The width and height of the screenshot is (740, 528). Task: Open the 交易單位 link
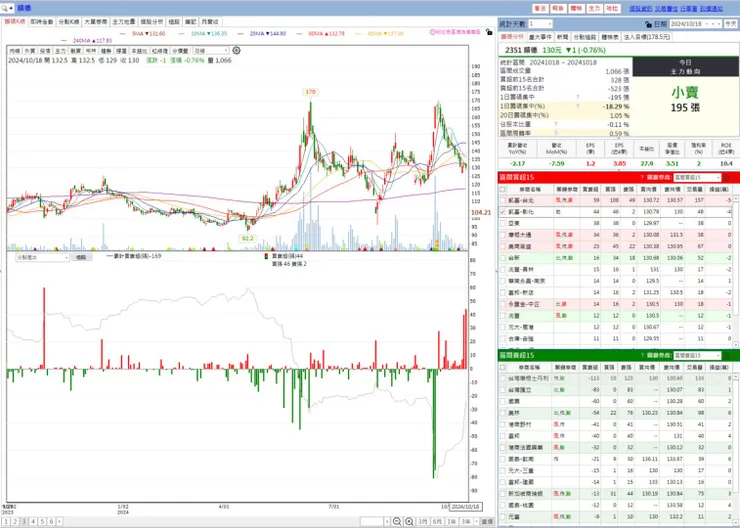tap(666, 8)
